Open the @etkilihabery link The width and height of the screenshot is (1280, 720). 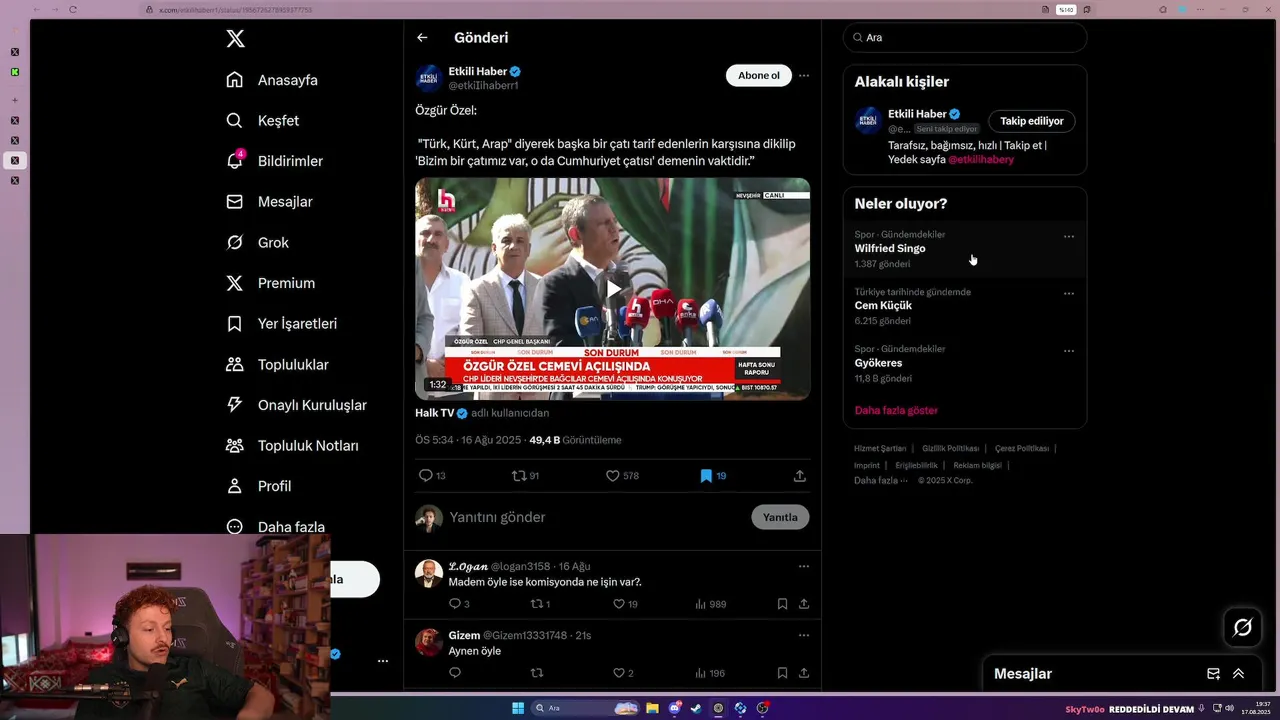pyautogui.click(x=980, y=160)
